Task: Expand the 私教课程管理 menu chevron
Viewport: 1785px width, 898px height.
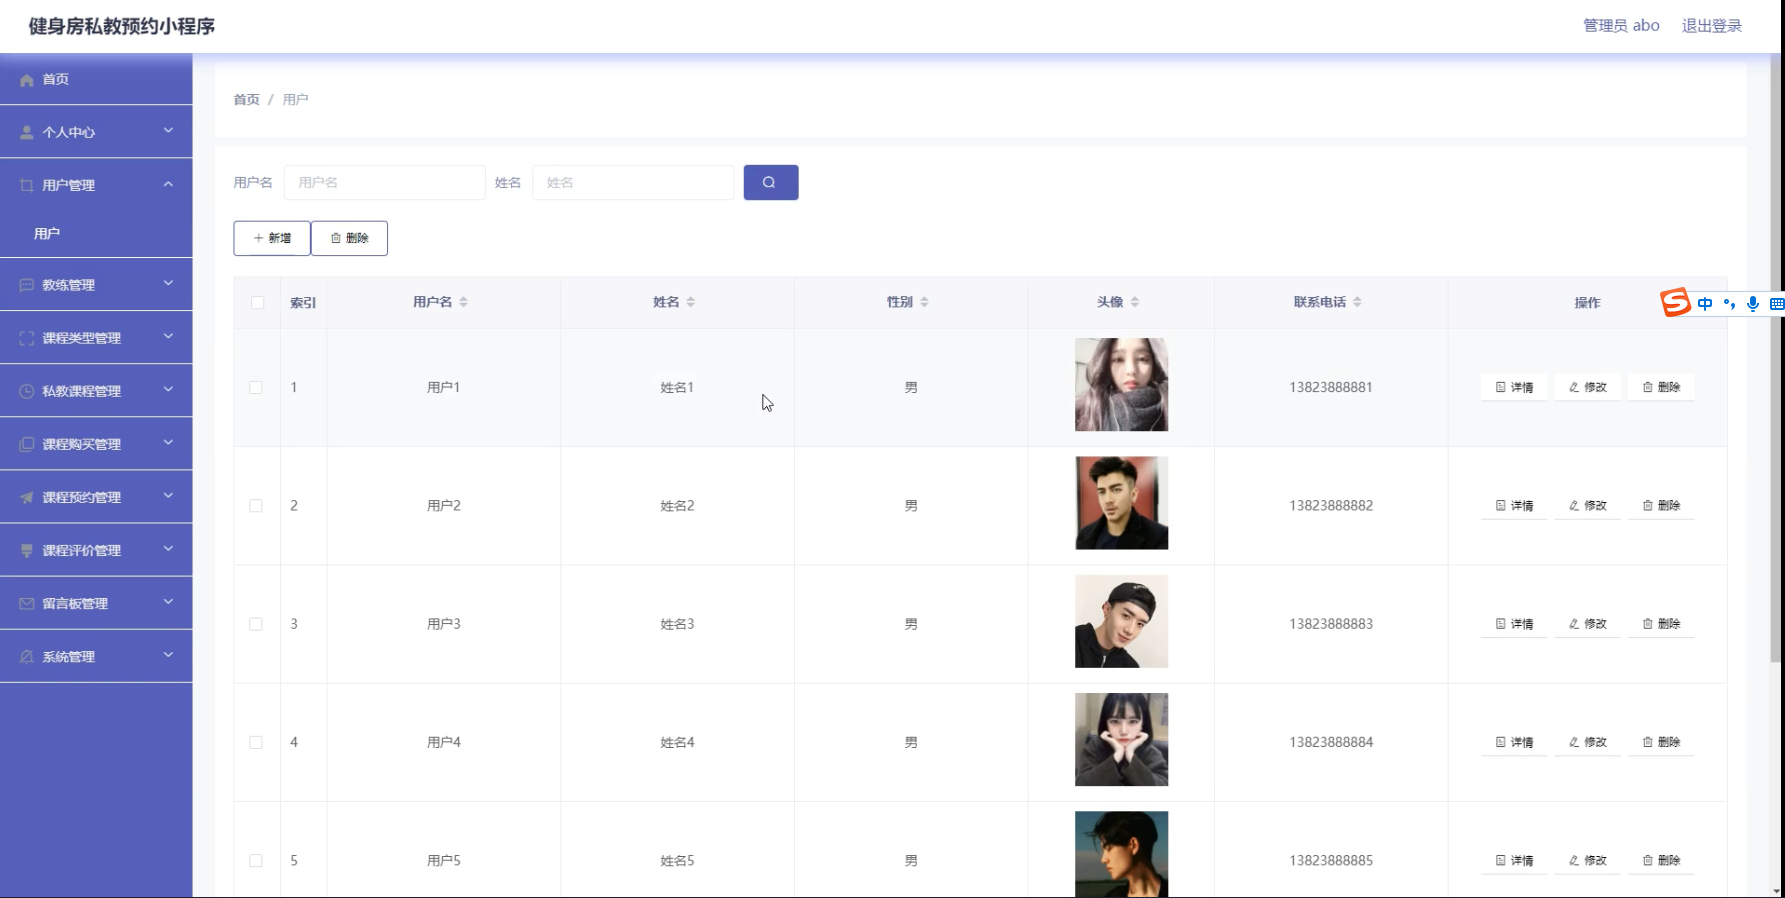Action: [x=168, y=390]
